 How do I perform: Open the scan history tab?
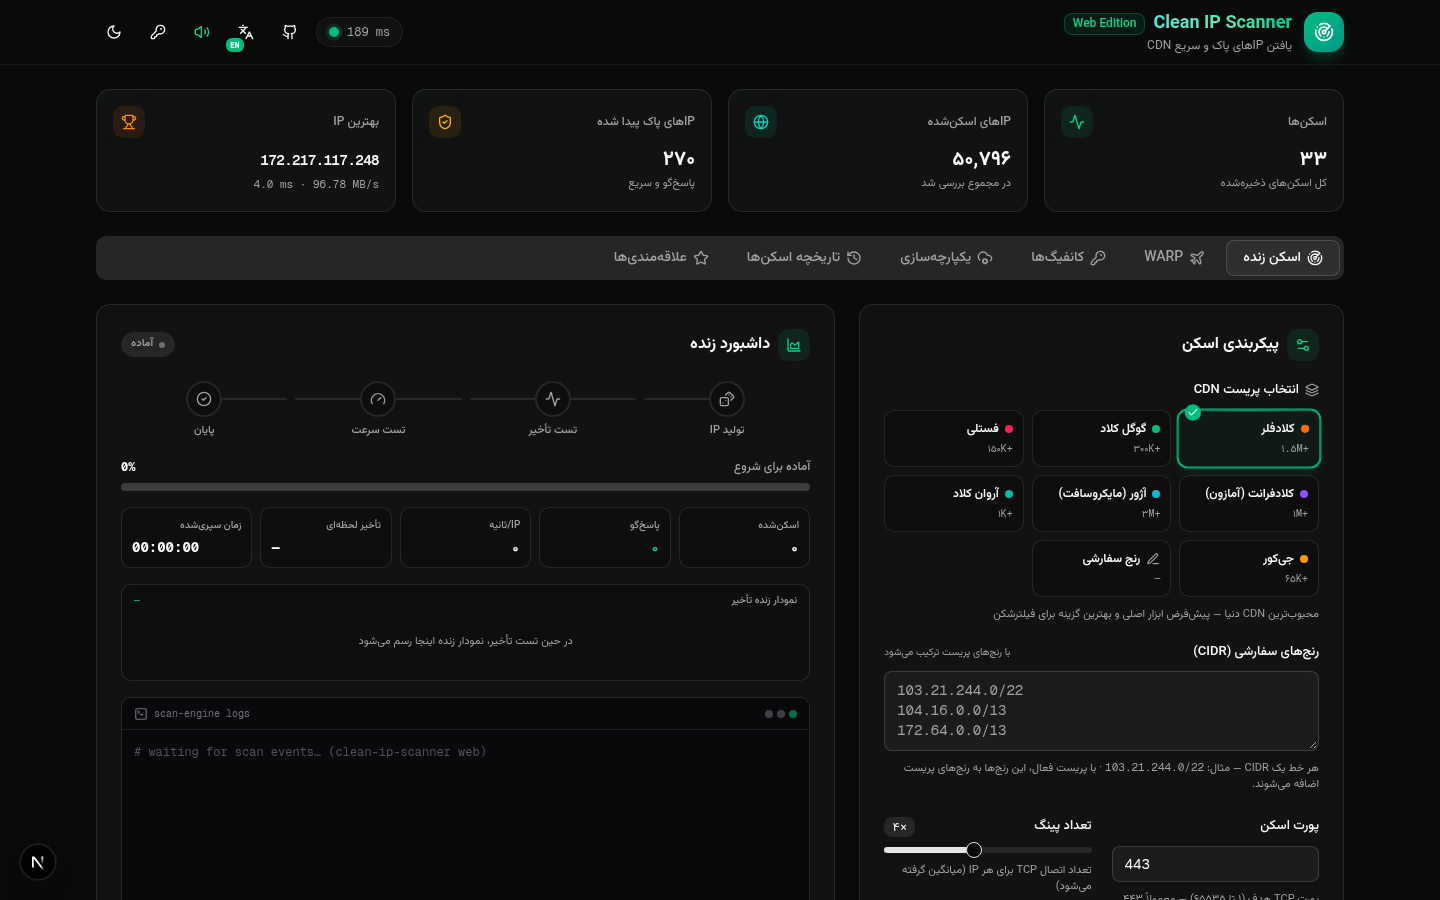pyautogui.click(x=804, y=258)
